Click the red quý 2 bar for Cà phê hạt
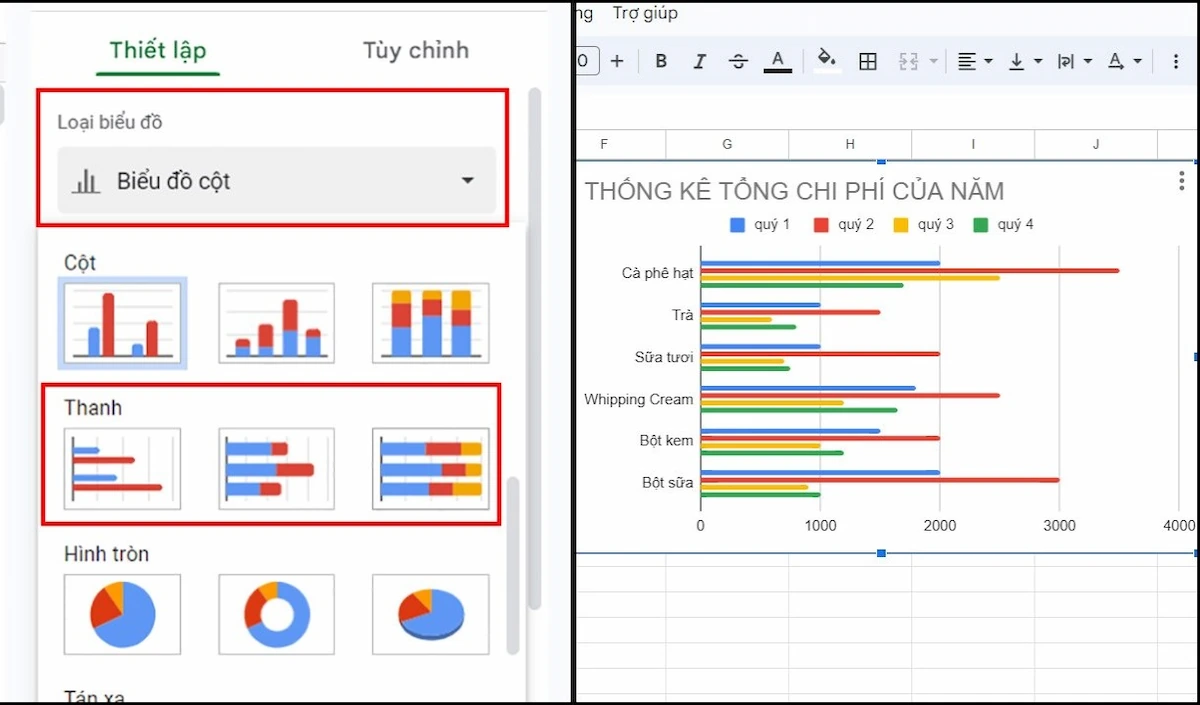1200x705 pixels. (910, 271)
